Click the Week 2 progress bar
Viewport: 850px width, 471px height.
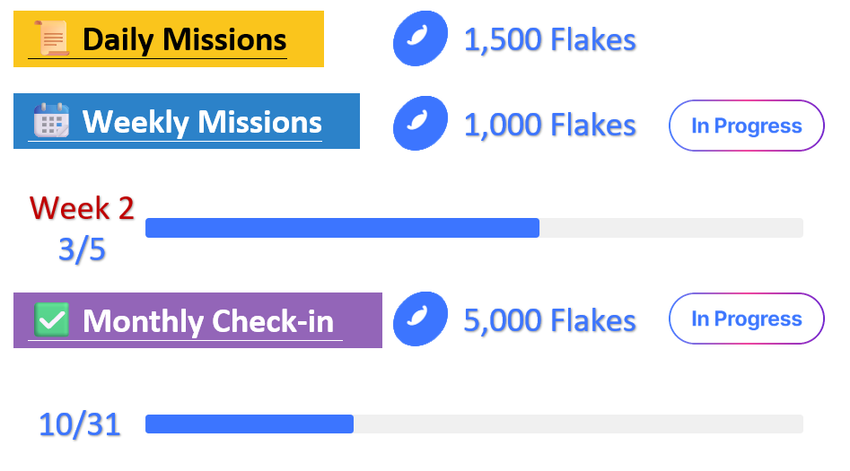tap(474, 228)
